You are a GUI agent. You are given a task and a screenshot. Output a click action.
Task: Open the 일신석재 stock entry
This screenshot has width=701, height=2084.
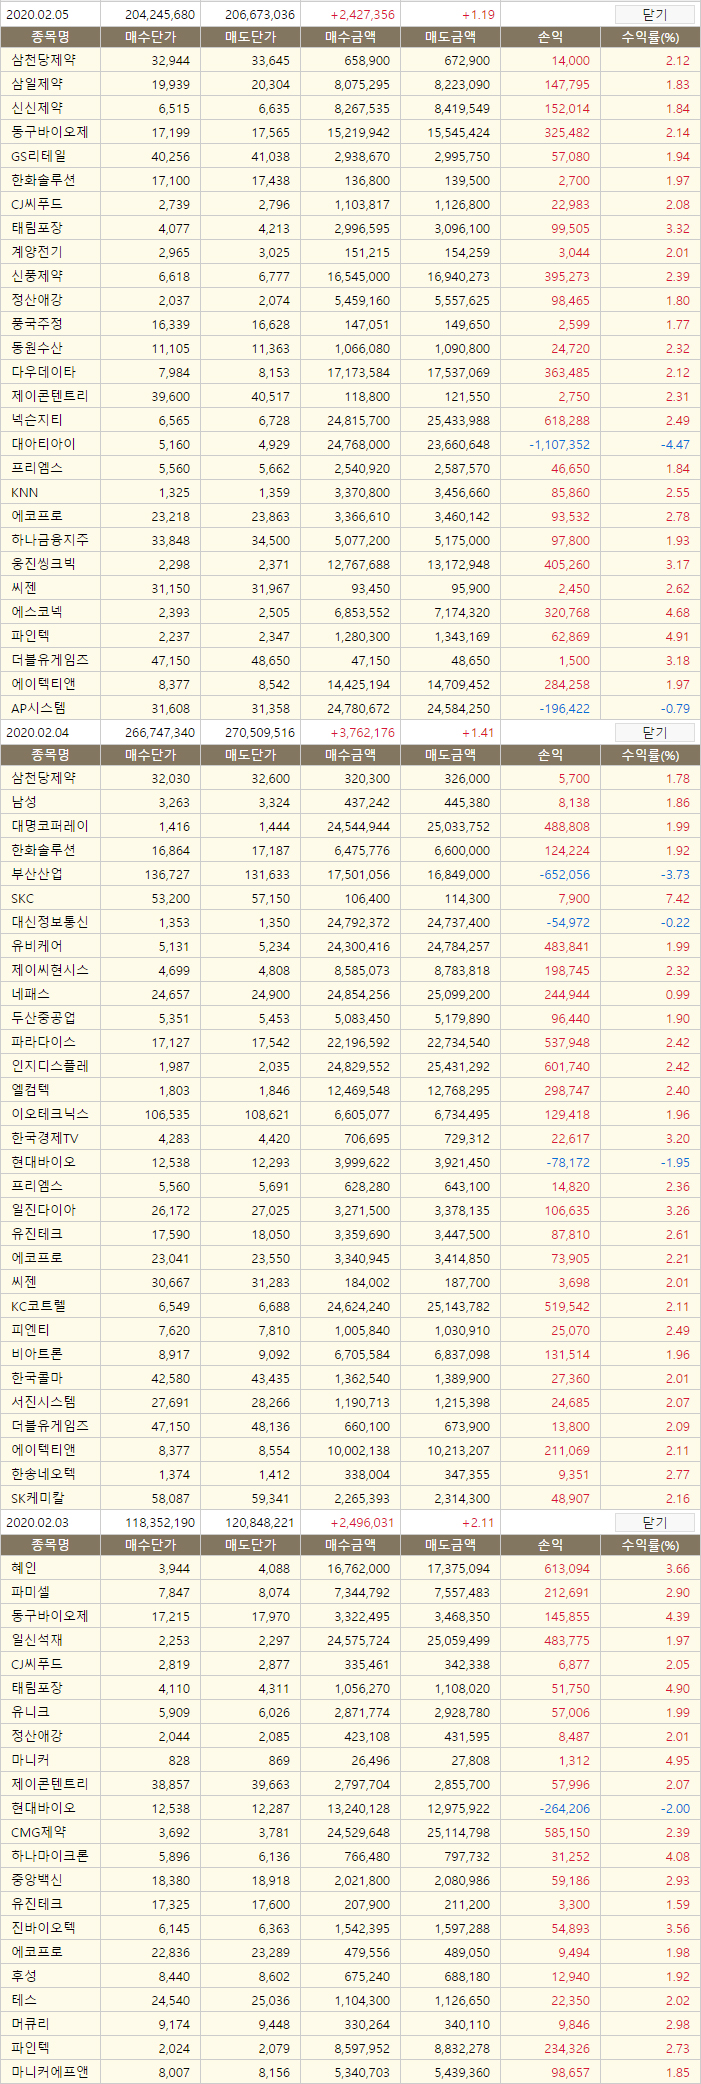[37, 1640]
